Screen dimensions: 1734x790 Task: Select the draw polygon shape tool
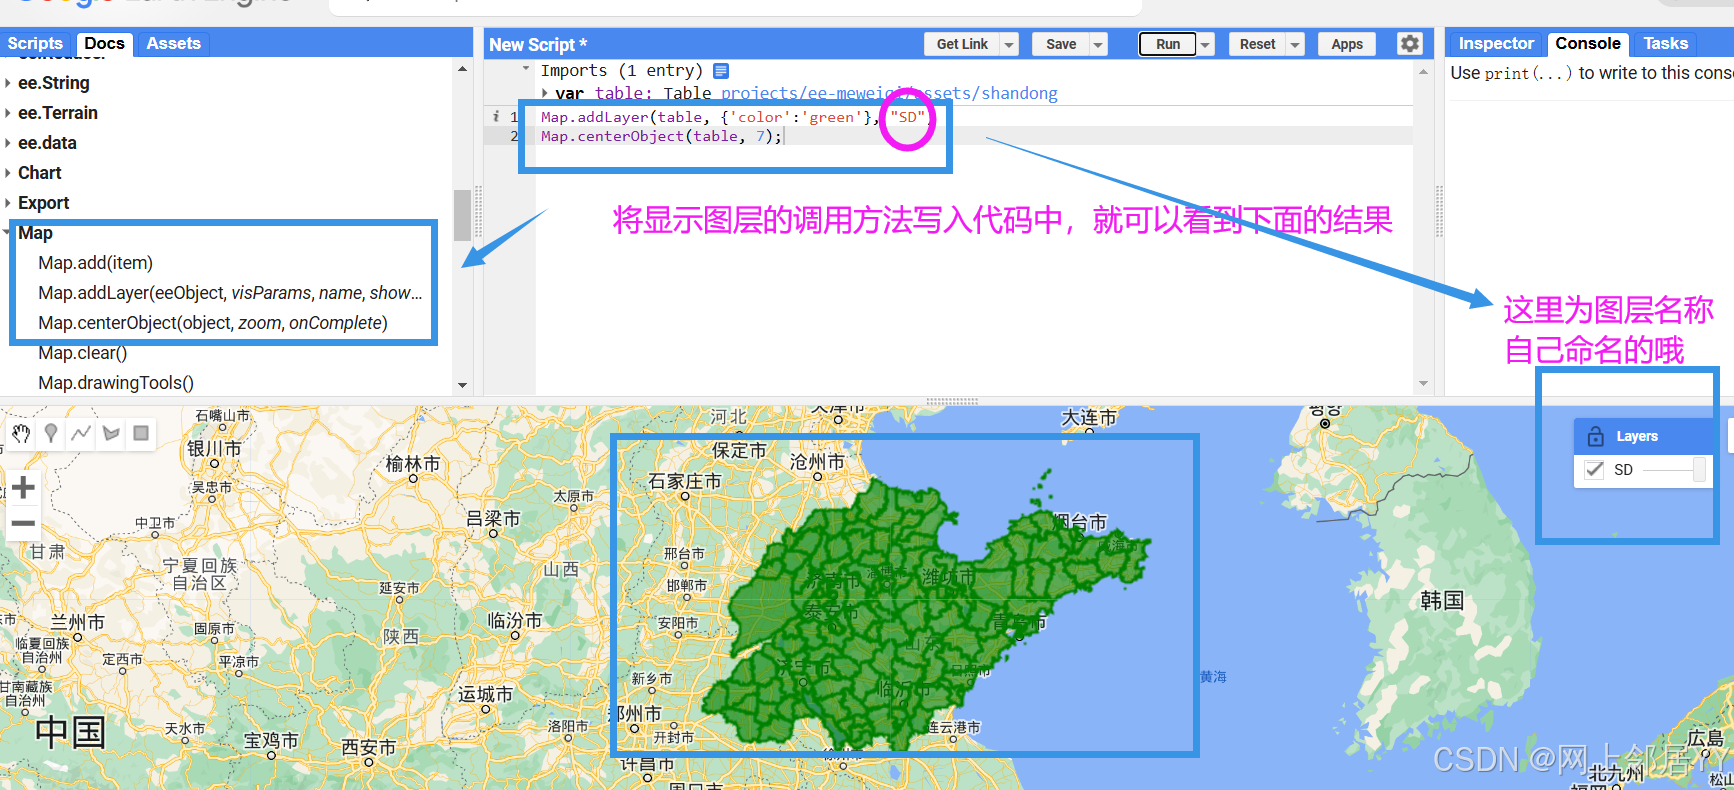(x=111, y=433)
